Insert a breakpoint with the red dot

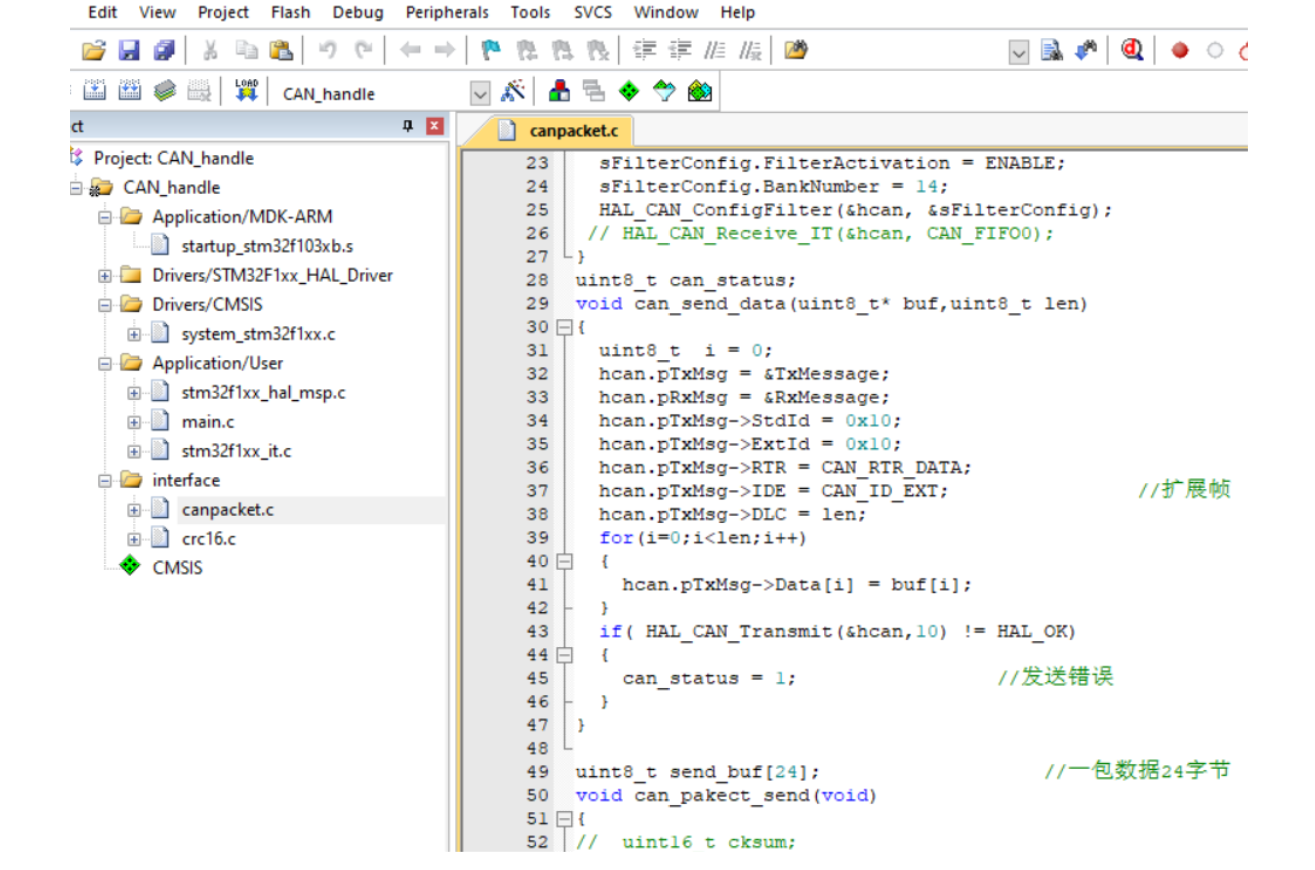pos(1180,50)
